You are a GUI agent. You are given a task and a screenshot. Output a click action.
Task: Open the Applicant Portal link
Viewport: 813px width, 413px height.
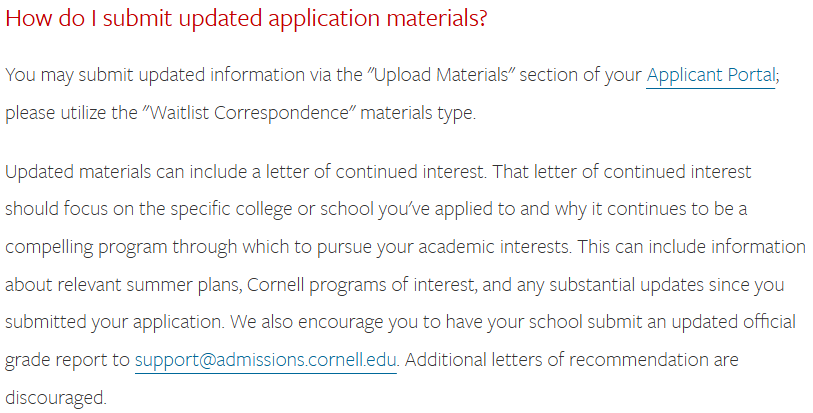click(710, 76)
